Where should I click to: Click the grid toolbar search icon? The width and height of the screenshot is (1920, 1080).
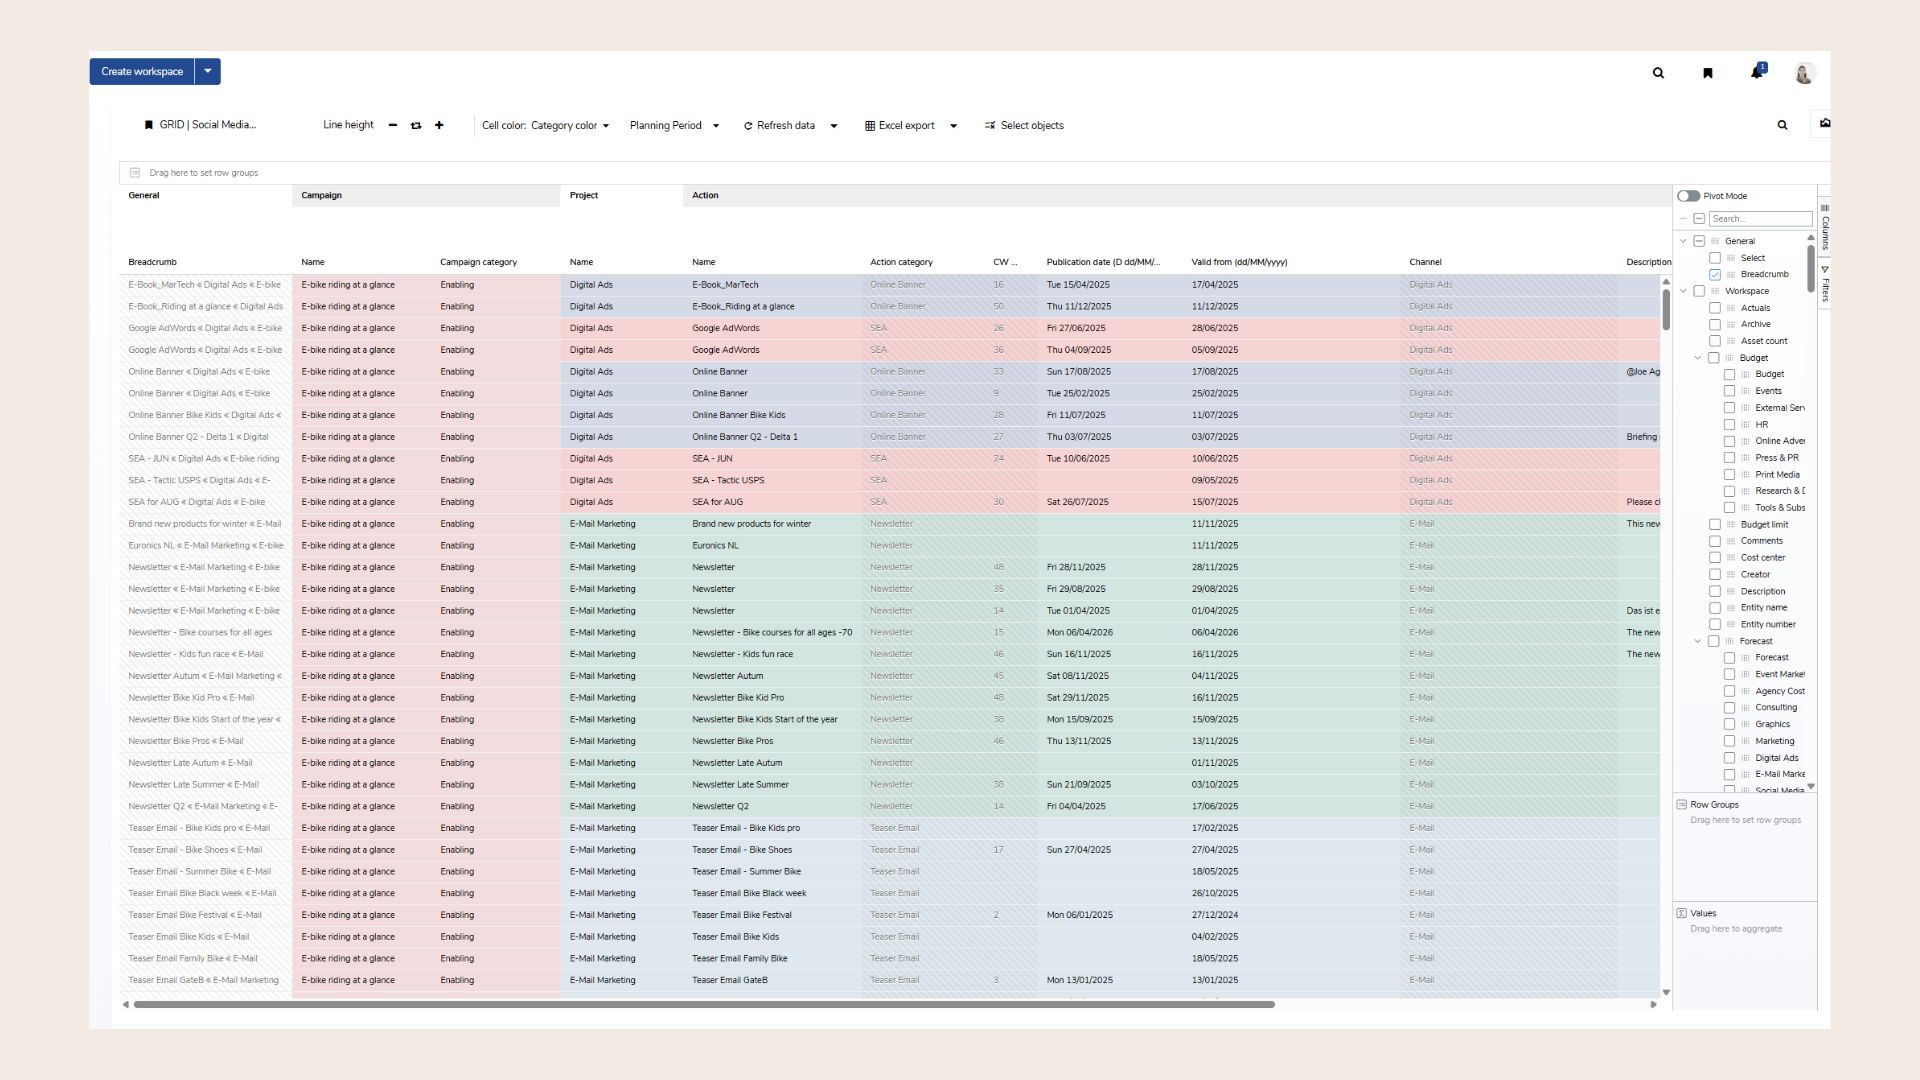tap(1782, 126)
